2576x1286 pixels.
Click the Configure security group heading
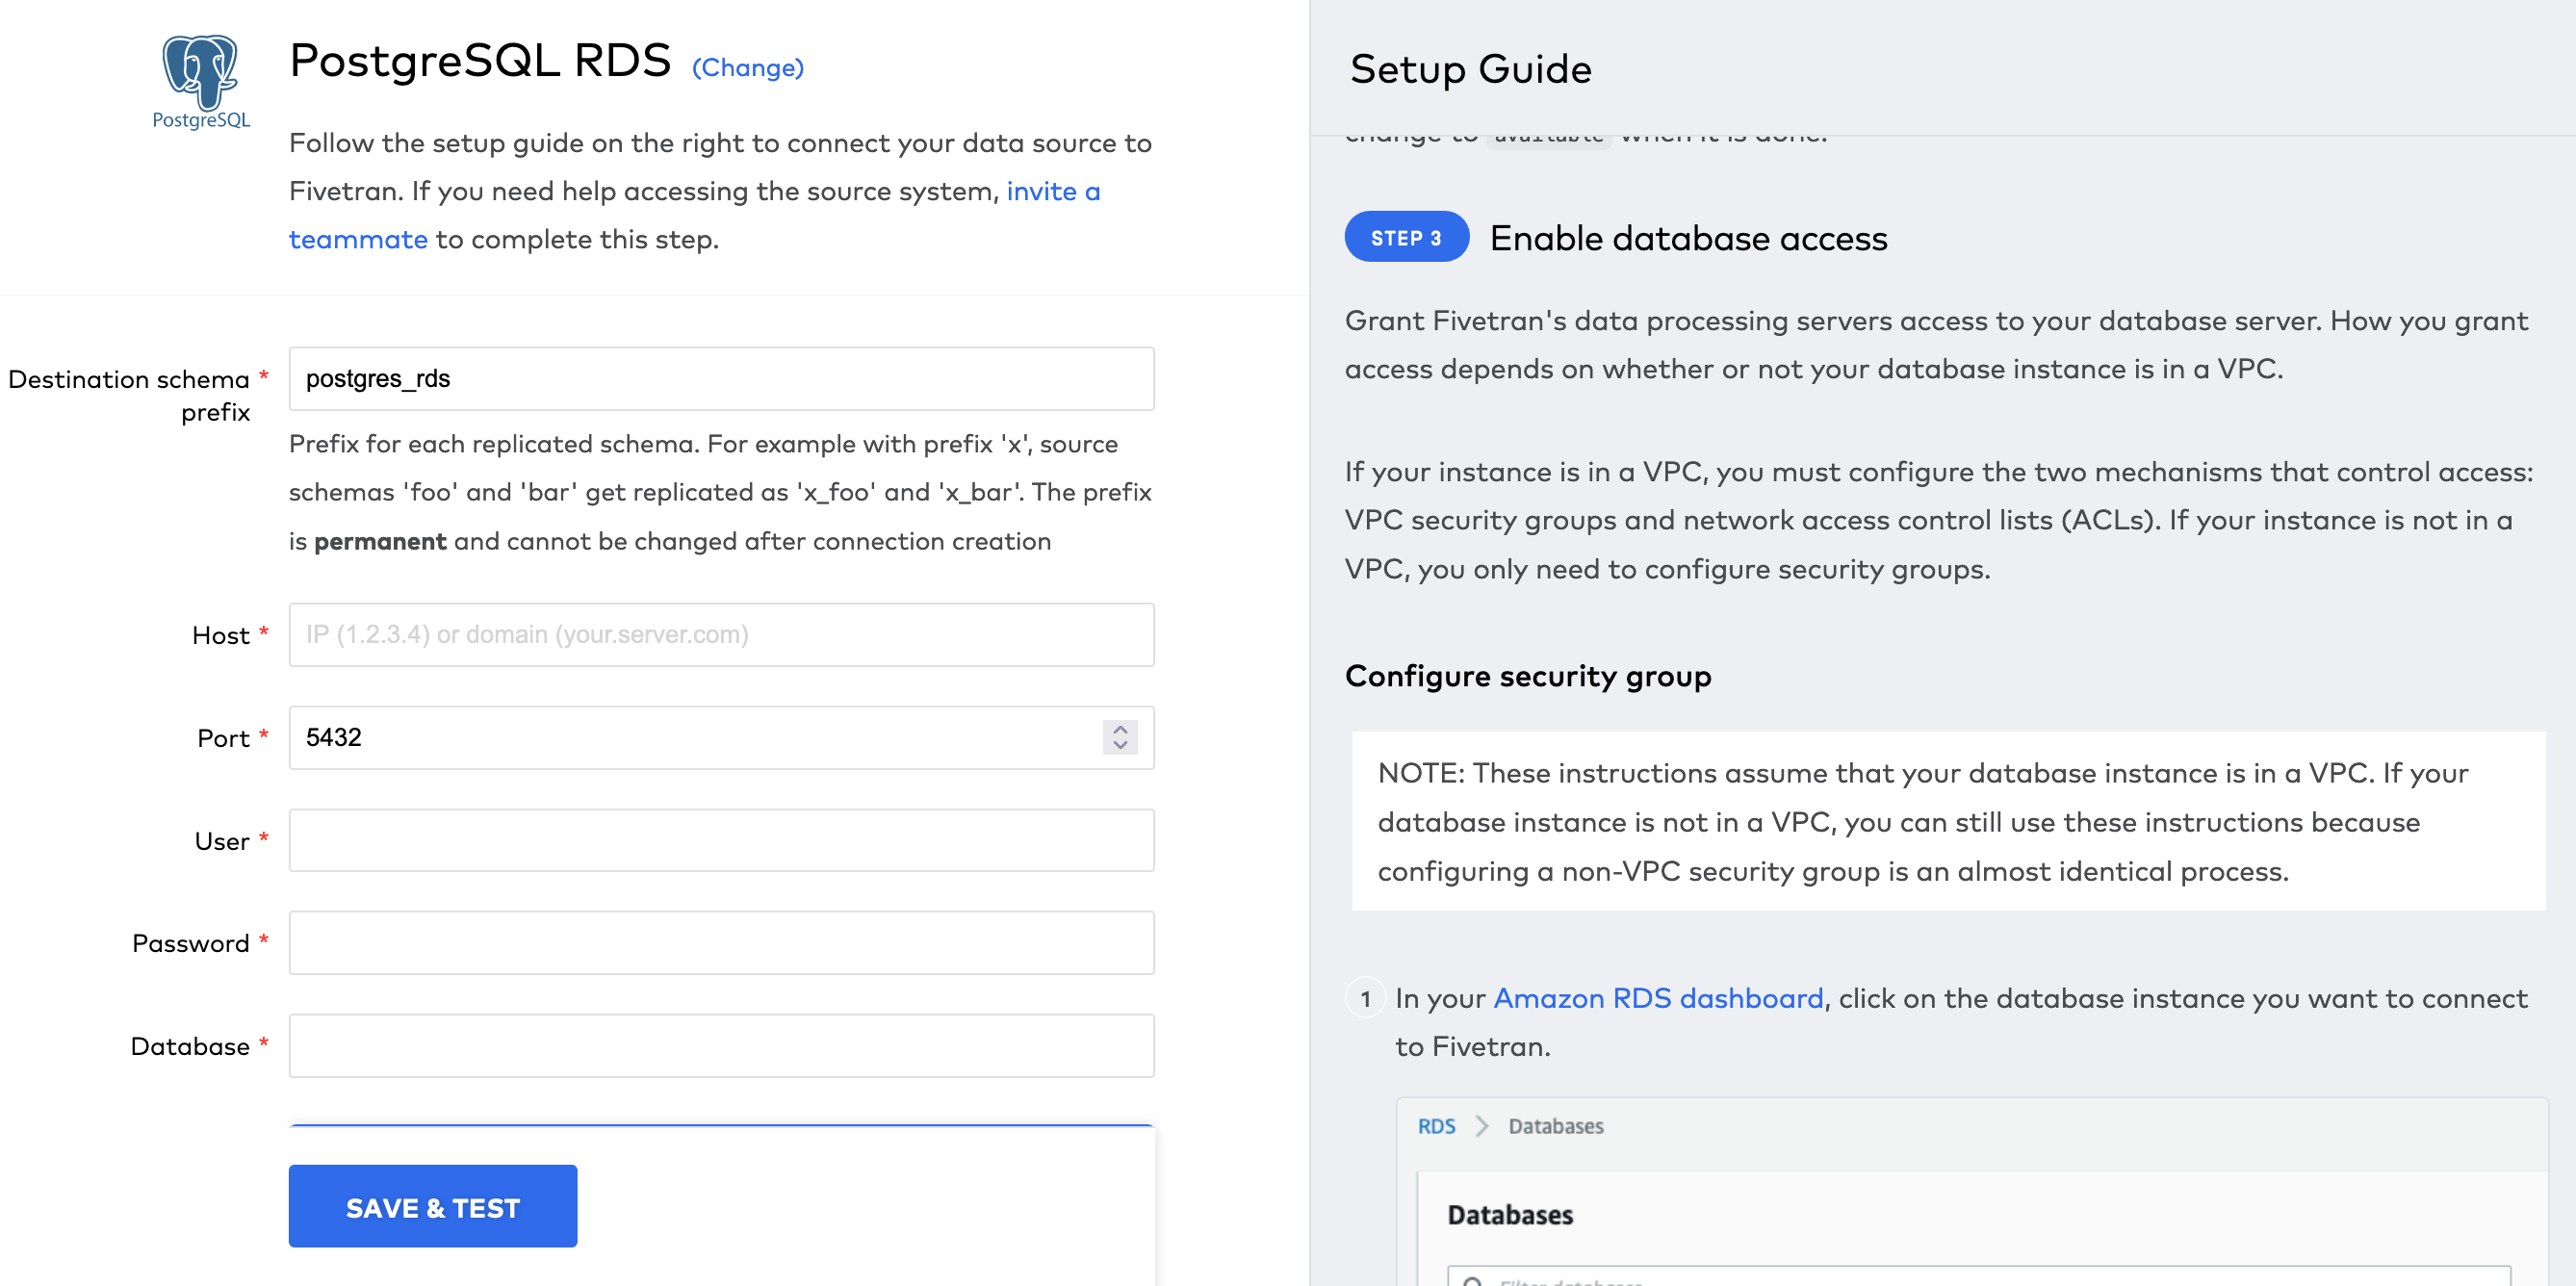tap(1528, 676)
